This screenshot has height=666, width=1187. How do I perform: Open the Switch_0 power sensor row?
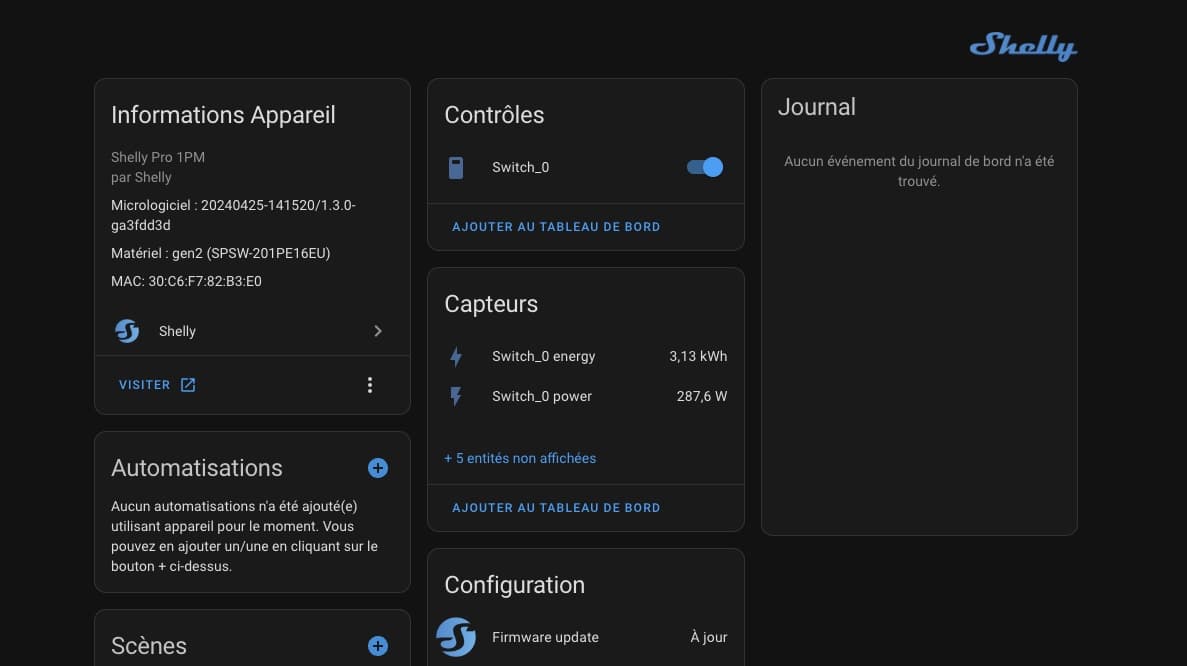586,396
